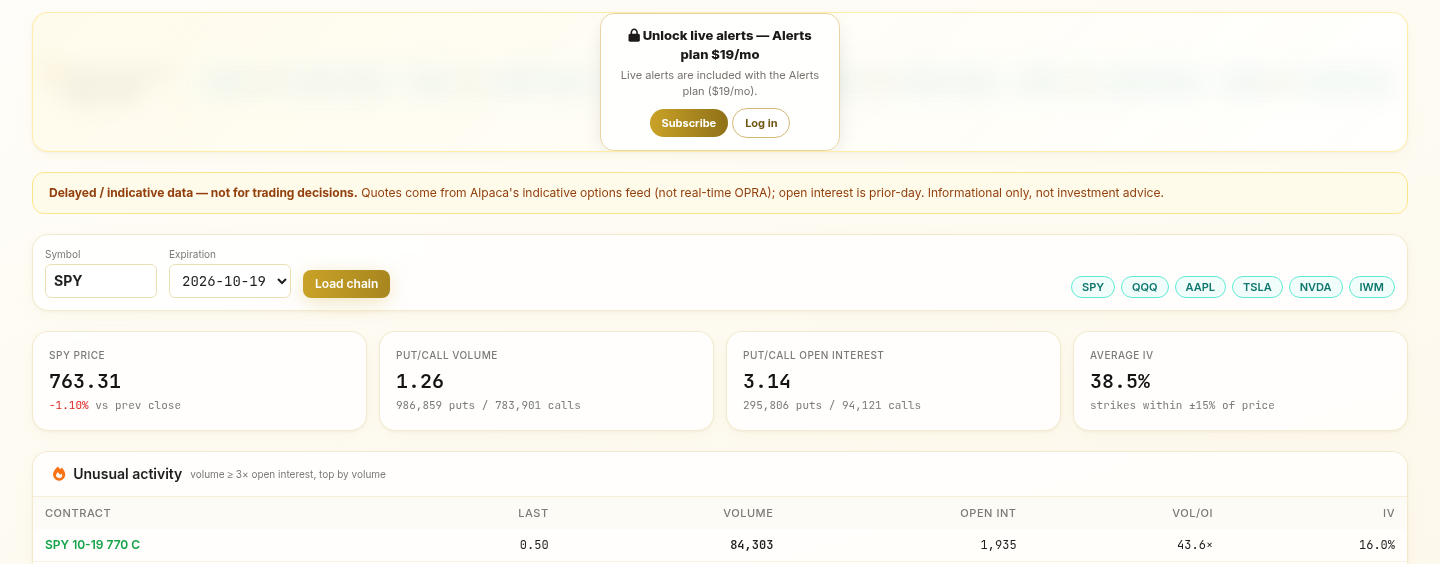Image resolution: width=1440 pixels, height=564 pixels.
Task: Click the Log in button
Action: pyautogui.click(x=761, y=123)
